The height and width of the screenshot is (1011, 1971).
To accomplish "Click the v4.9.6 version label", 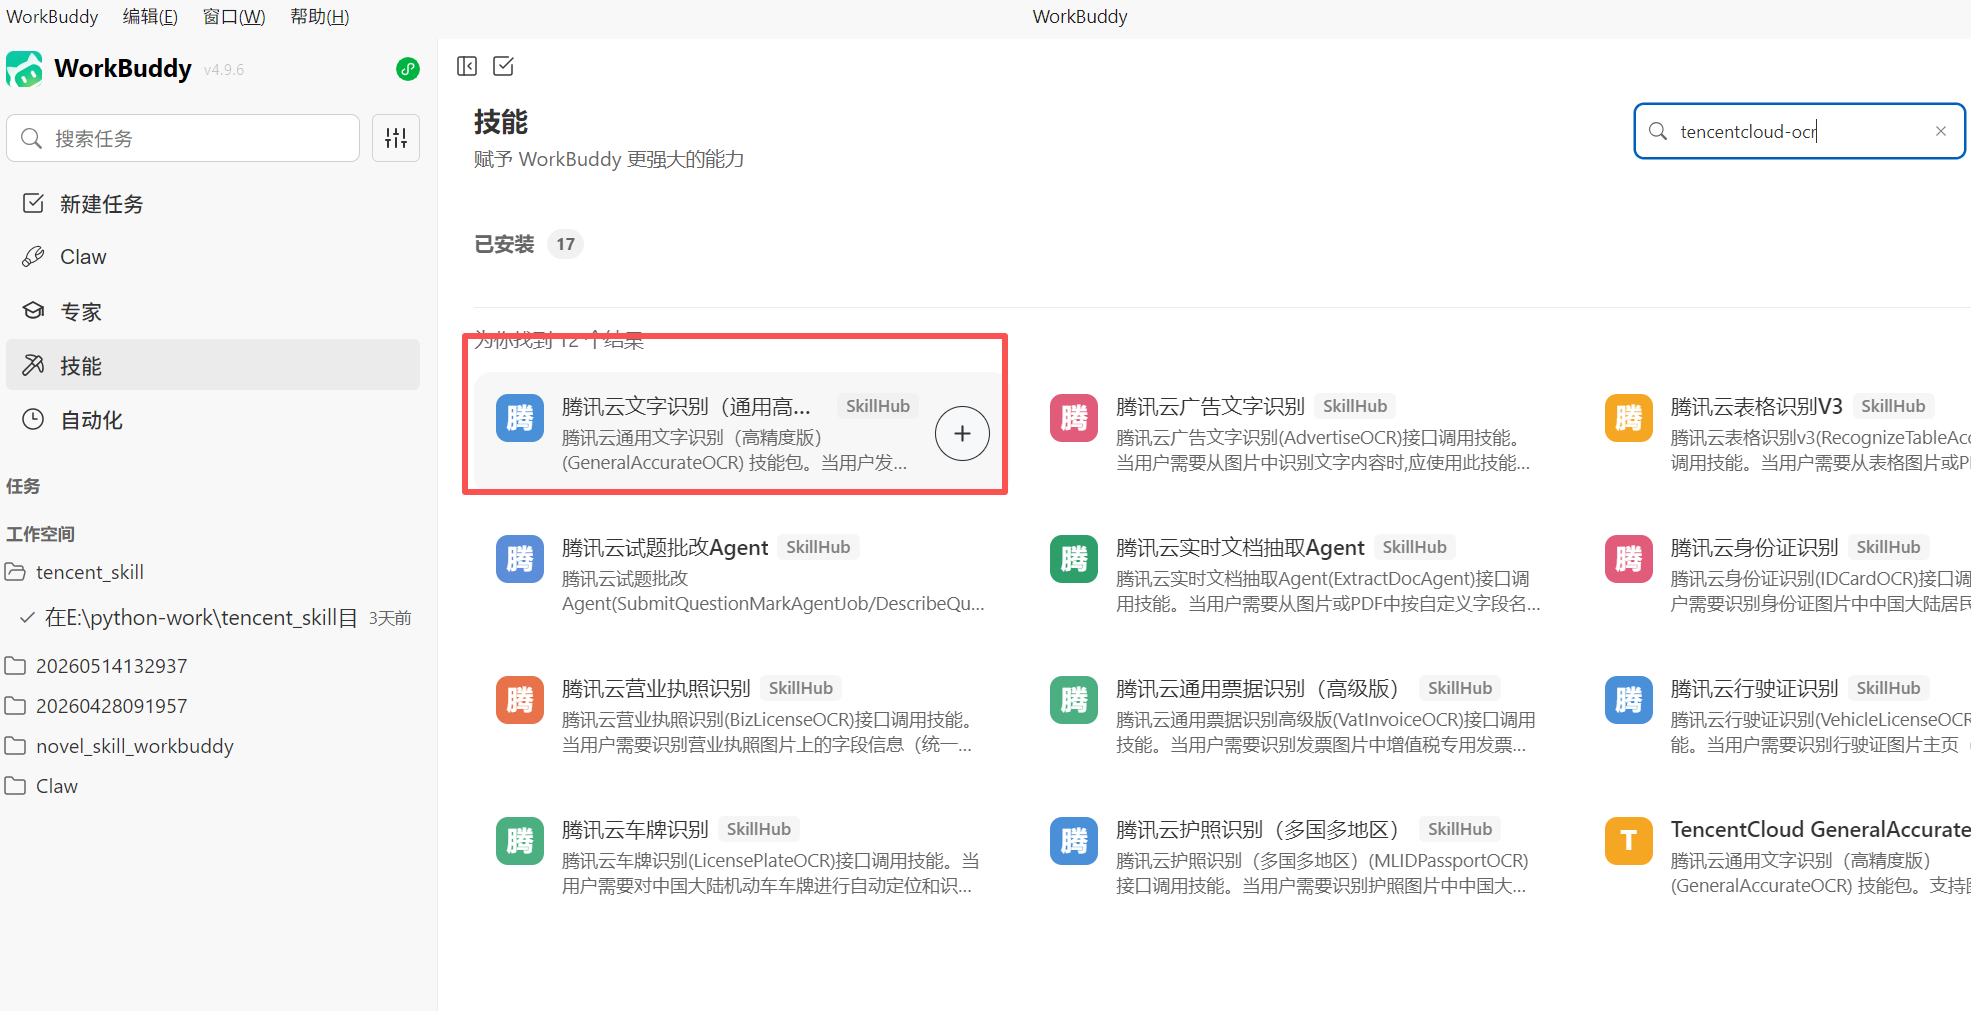I will click(224, 70).
